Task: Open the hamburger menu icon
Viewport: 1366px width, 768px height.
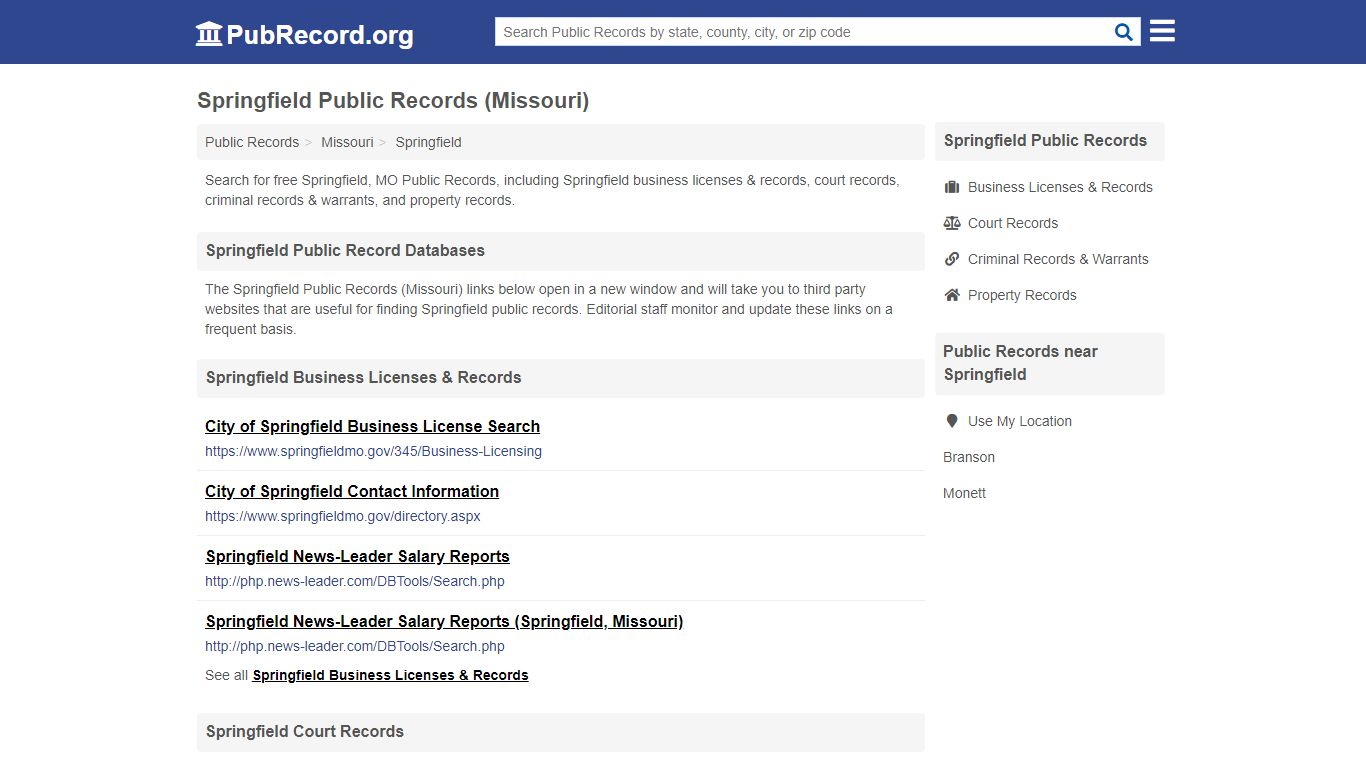Action: [1162, 31]
